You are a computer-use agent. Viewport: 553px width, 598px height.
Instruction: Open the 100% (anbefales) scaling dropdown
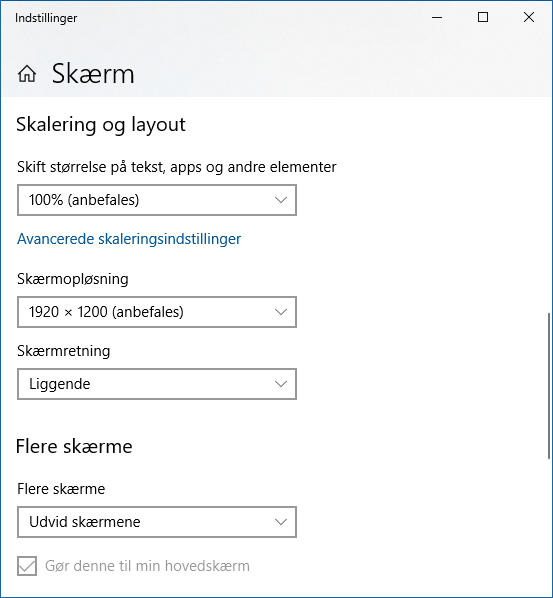coord(157,200)
